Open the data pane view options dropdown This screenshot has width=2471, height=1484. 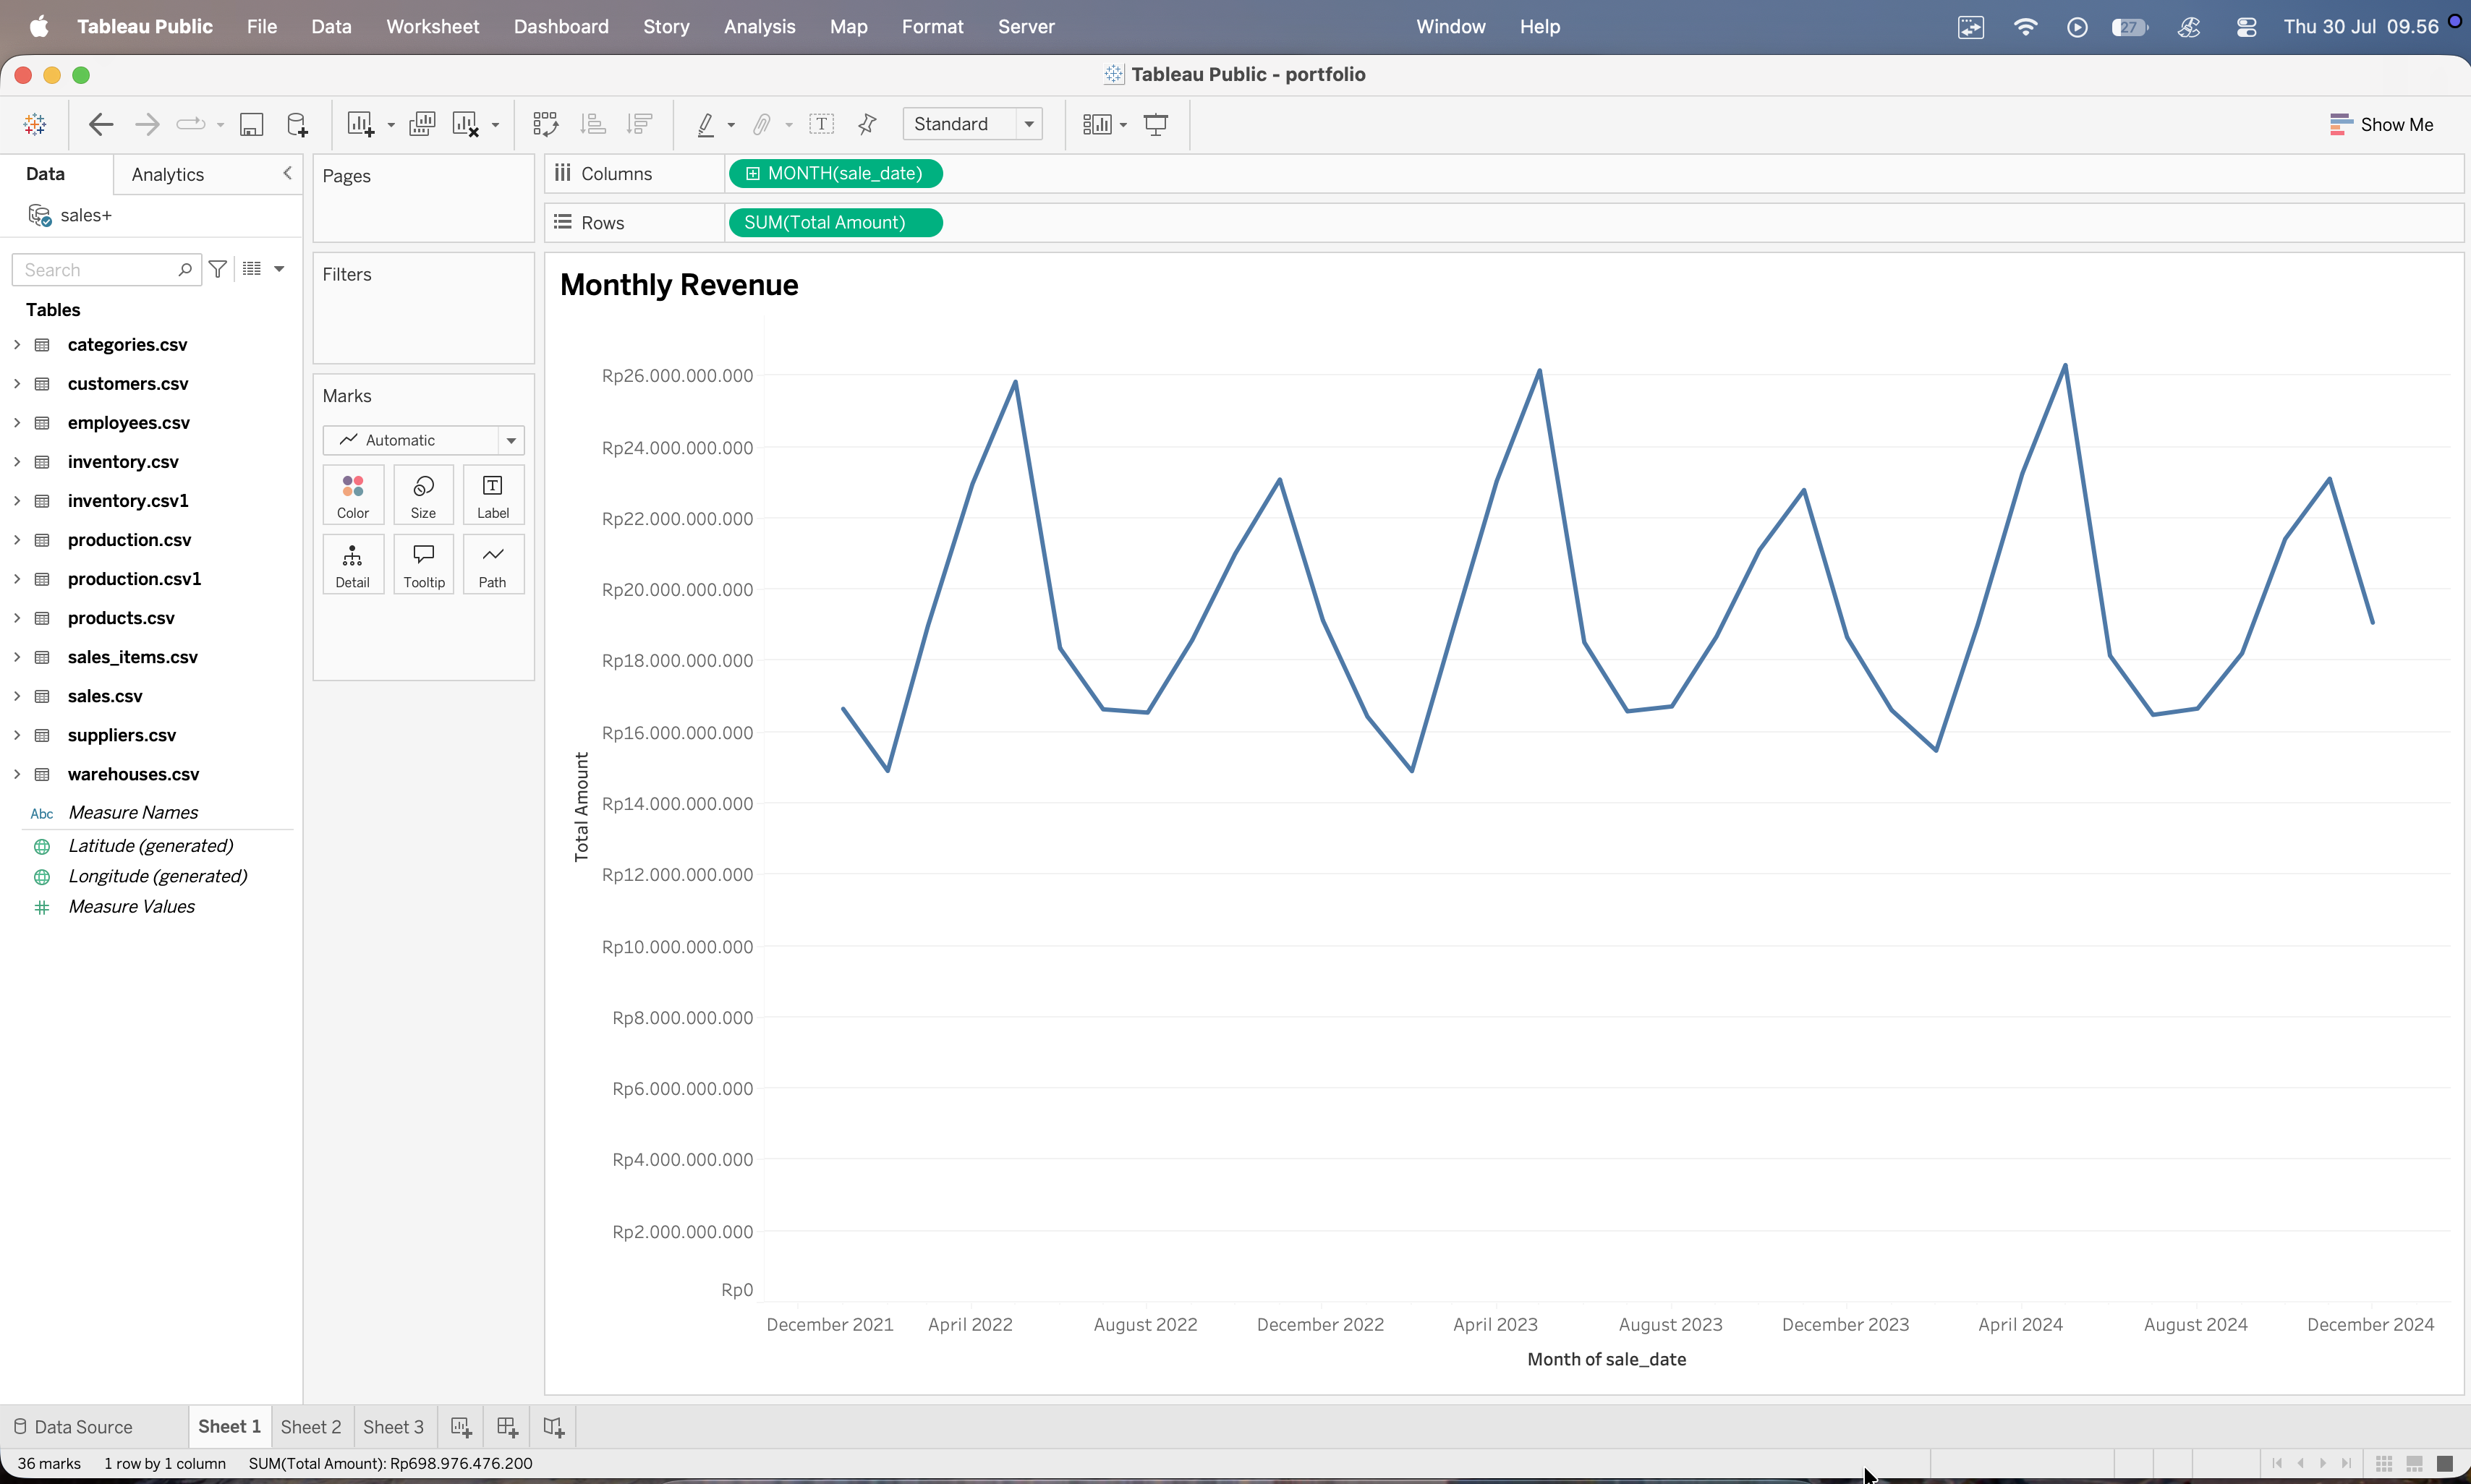point(279,269)
